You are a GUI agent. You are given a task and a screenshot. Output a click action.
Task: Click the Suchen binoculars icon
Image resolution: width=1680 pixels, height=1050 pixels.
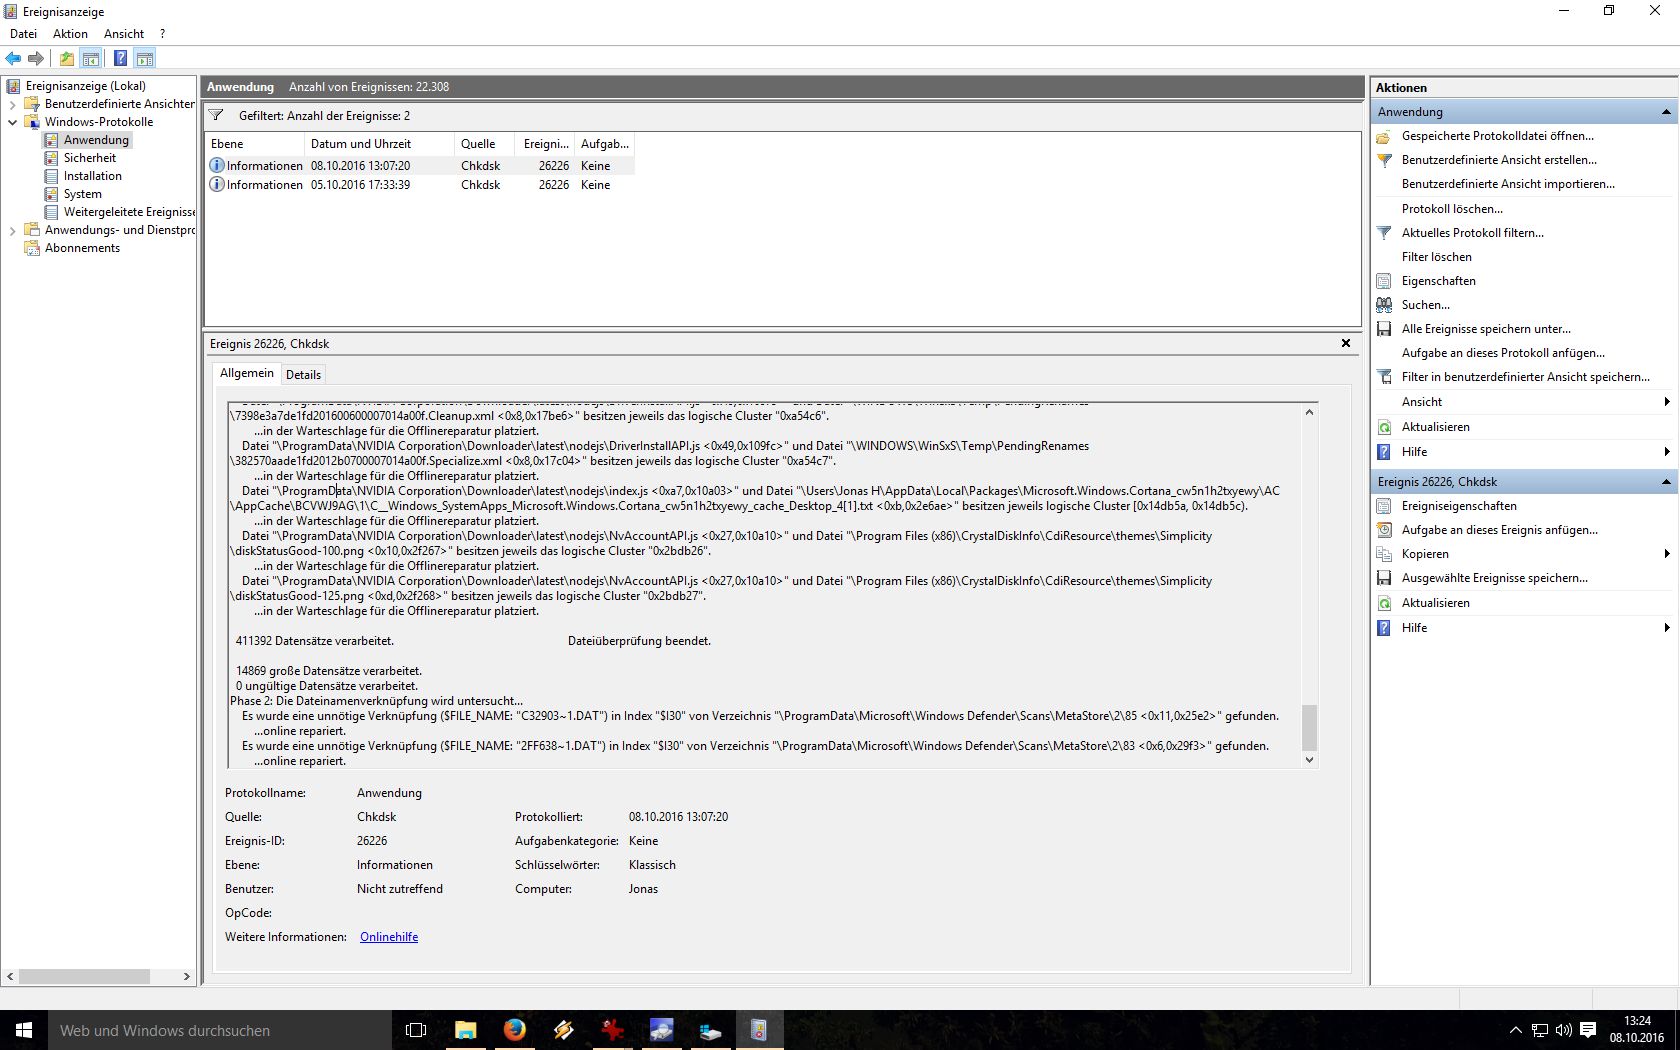[x=1384, y=305]
